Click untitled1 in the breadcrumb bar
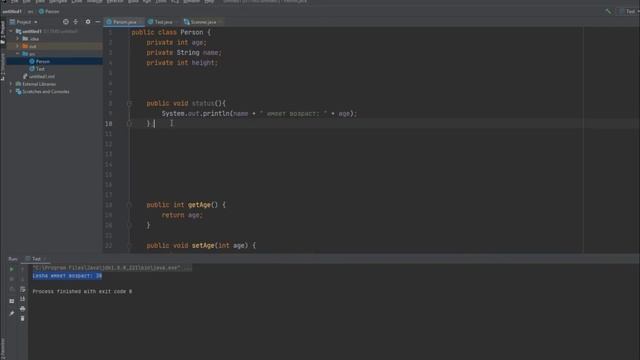The height and width of the screenshot is (360, 640). (11, 11)
